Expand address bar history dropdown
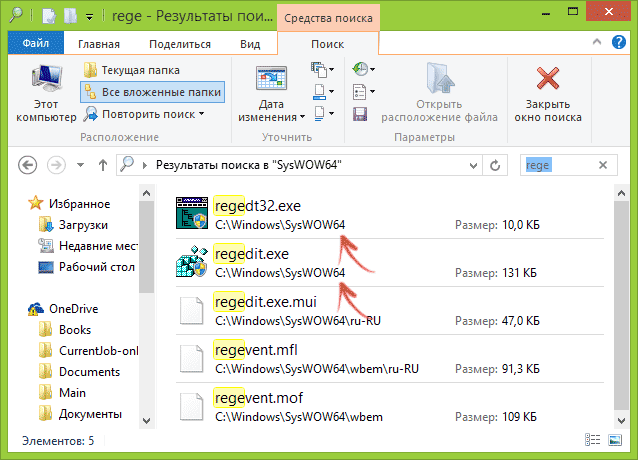The width and height of the screenshot is (638, 460). (473, 166)
